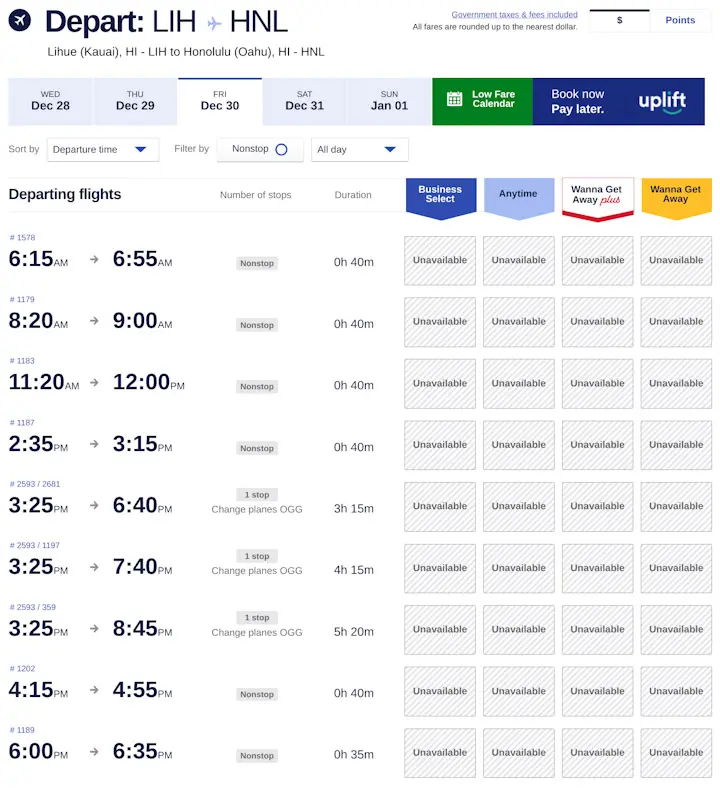Click the yellow Wanna Get Away fare header
Screen dimensions: 720x804
pos(676,198)
